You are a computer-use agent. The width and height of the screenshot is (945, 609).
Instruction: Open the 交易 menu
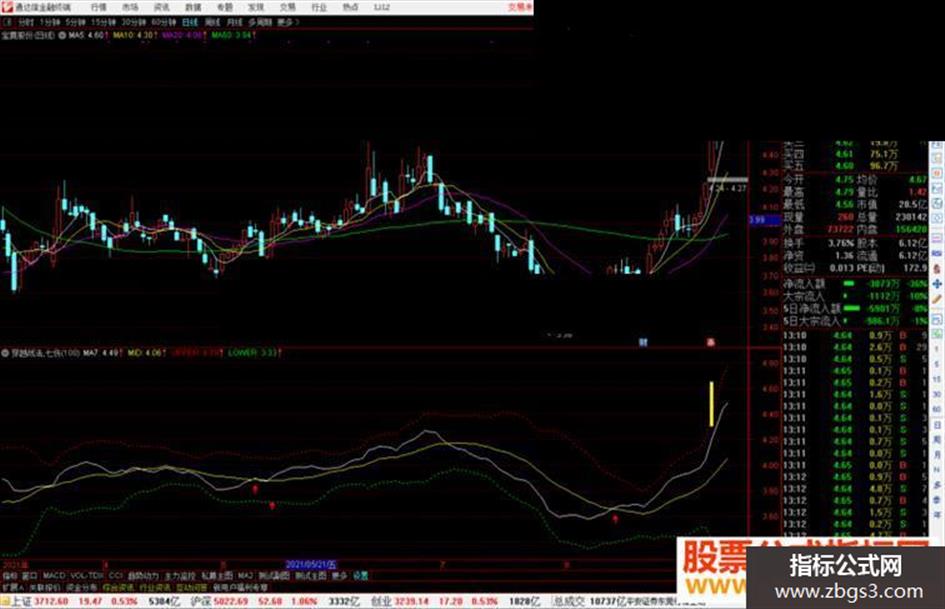point(287,7)
